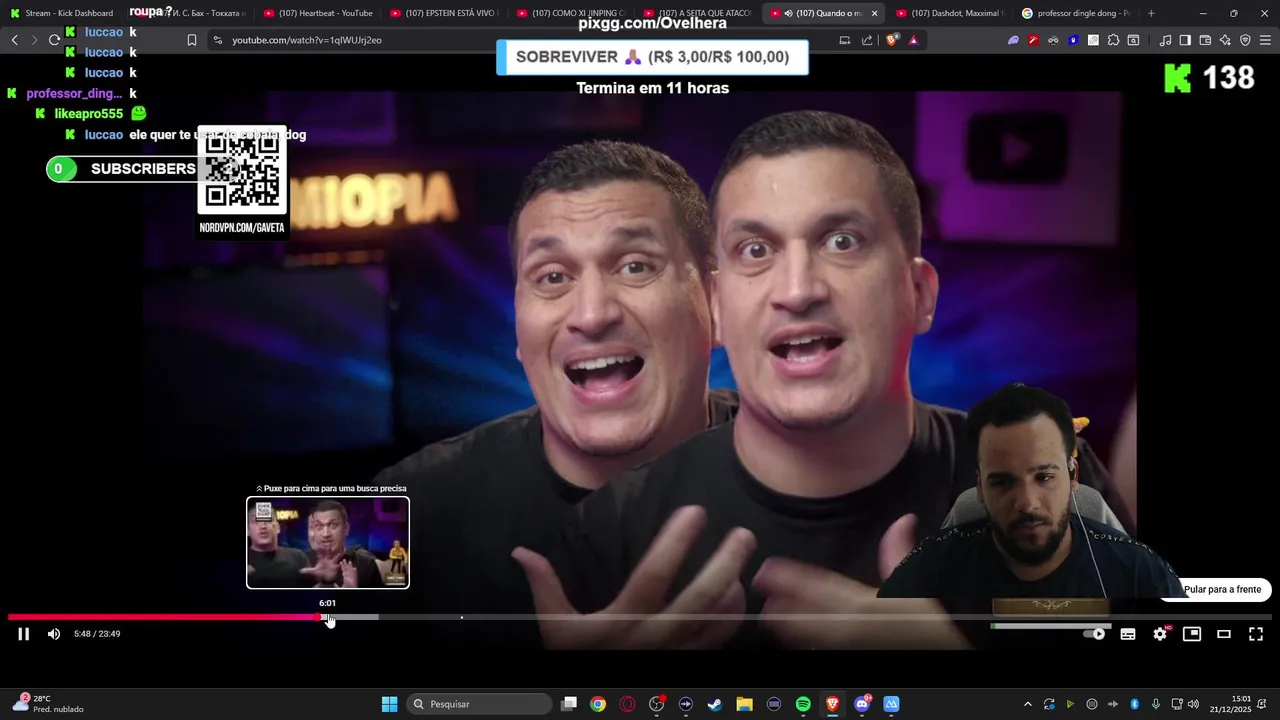Click the Pesquisar taskbar search box
Image resolution: width=1280 pixels, height=720 pixels.
(480, 704)
